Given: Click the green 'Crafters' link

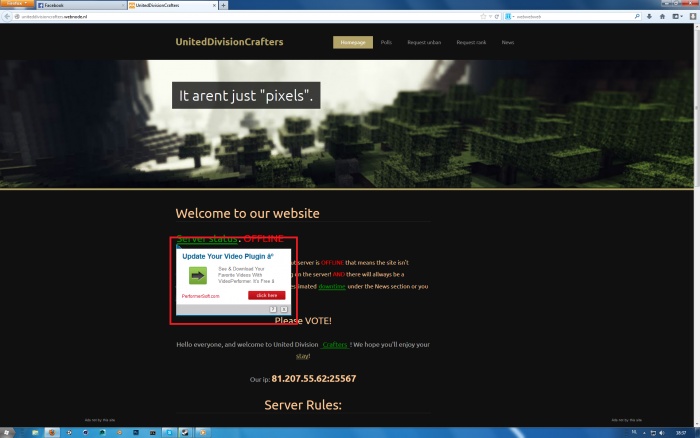Looking at the screenshot, I should click(x=334, y=345).
